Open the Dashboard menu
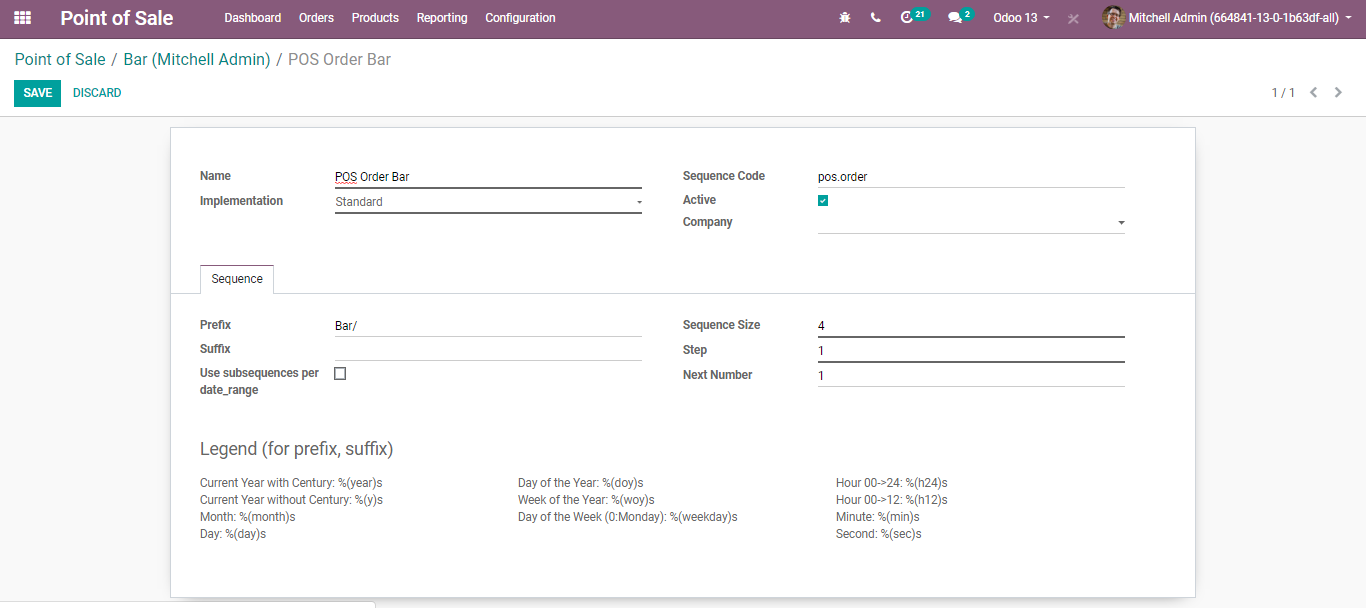The image size is (1366, 608). click(x=253, y=18)
